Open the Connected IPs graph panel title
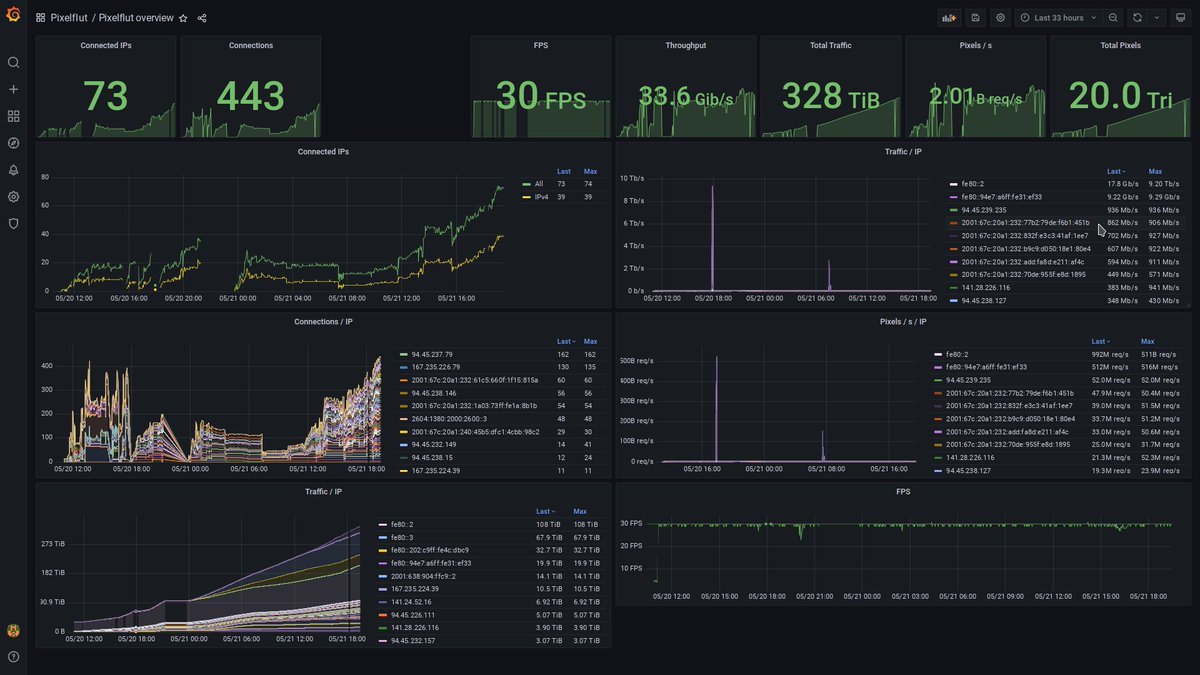Viewport: 1200px width, 675px height. coord(323,152)
